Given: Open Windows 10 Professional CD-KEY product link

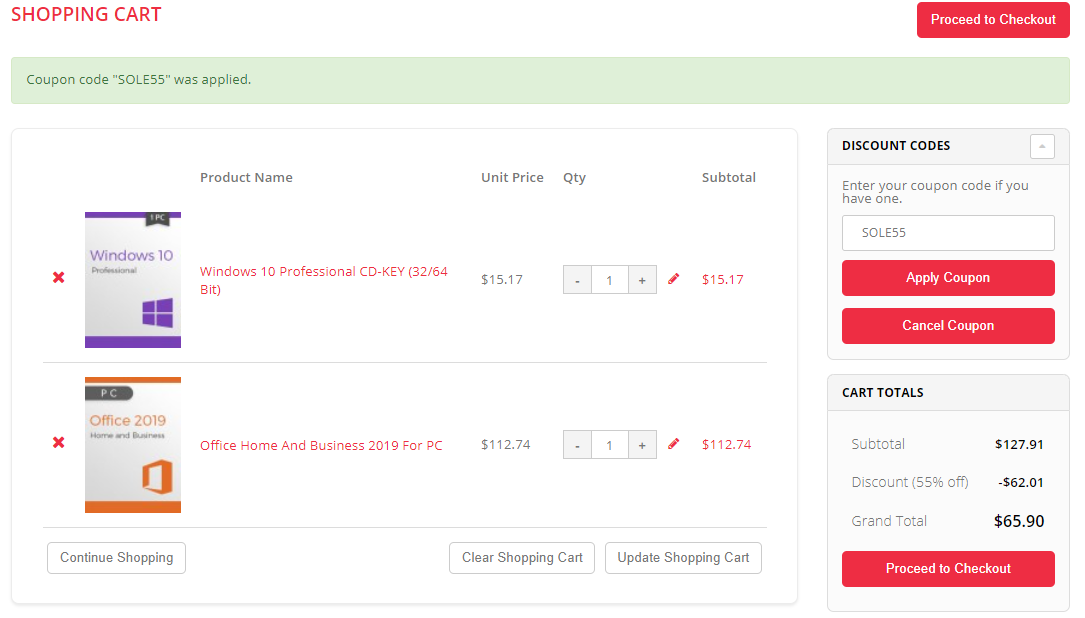Looking at the screenshot, I should (323, 272).
